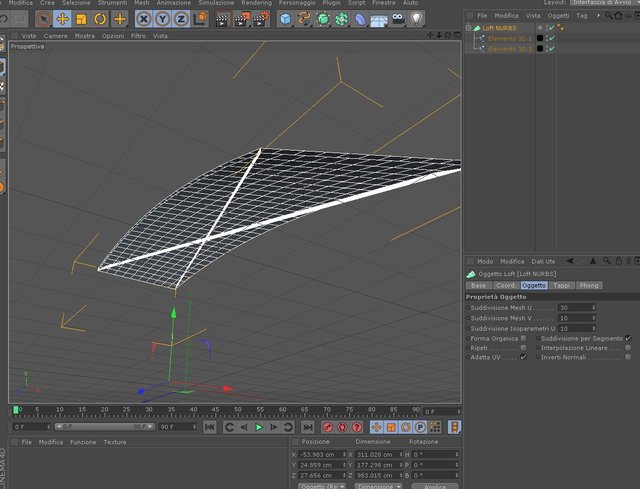Toggle automatic keyframing button
Screen dimensions: 640x489
pos(342,427)
